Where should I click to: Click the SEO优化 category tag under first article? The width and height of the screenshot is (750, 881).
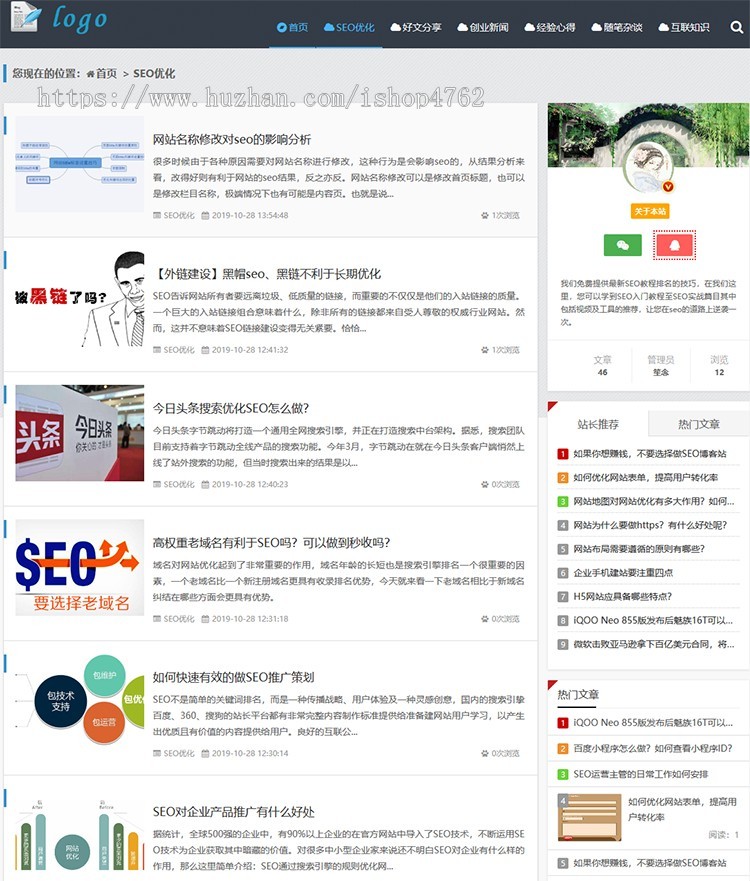[x=179, y=215]
